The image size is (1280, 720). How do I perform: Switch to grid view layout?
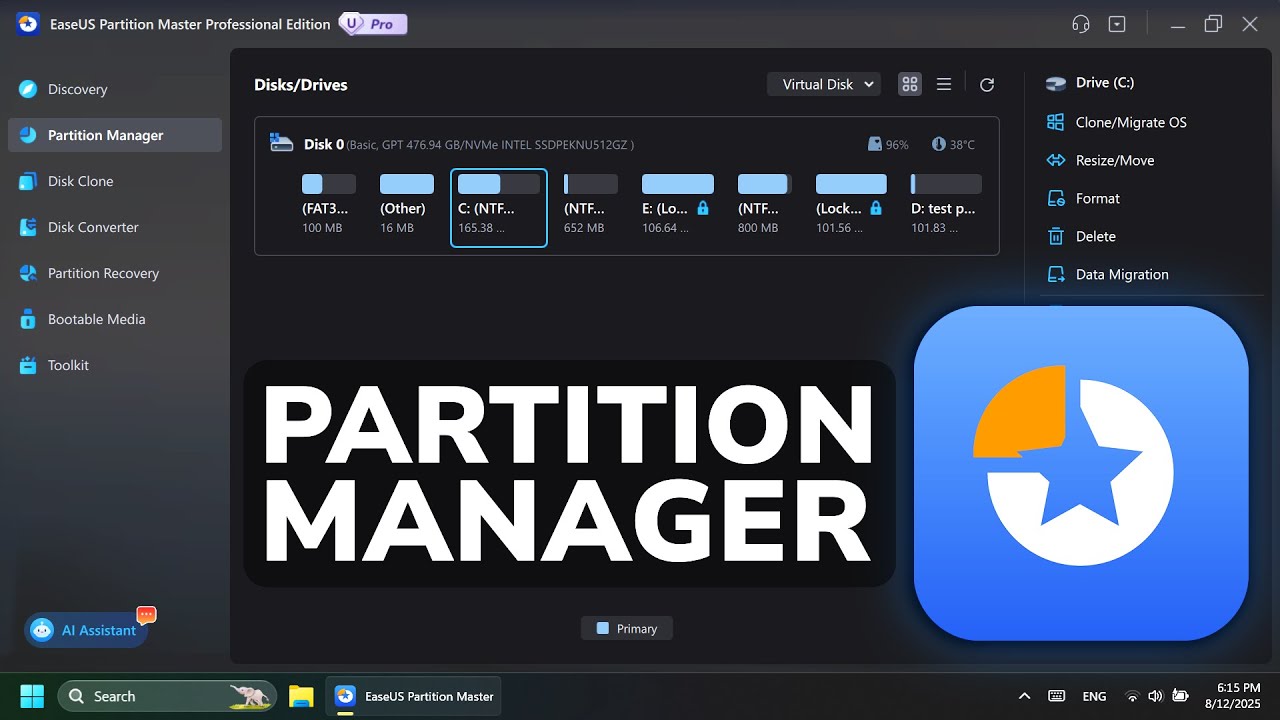pyautogui.click(x=909, y=84)
